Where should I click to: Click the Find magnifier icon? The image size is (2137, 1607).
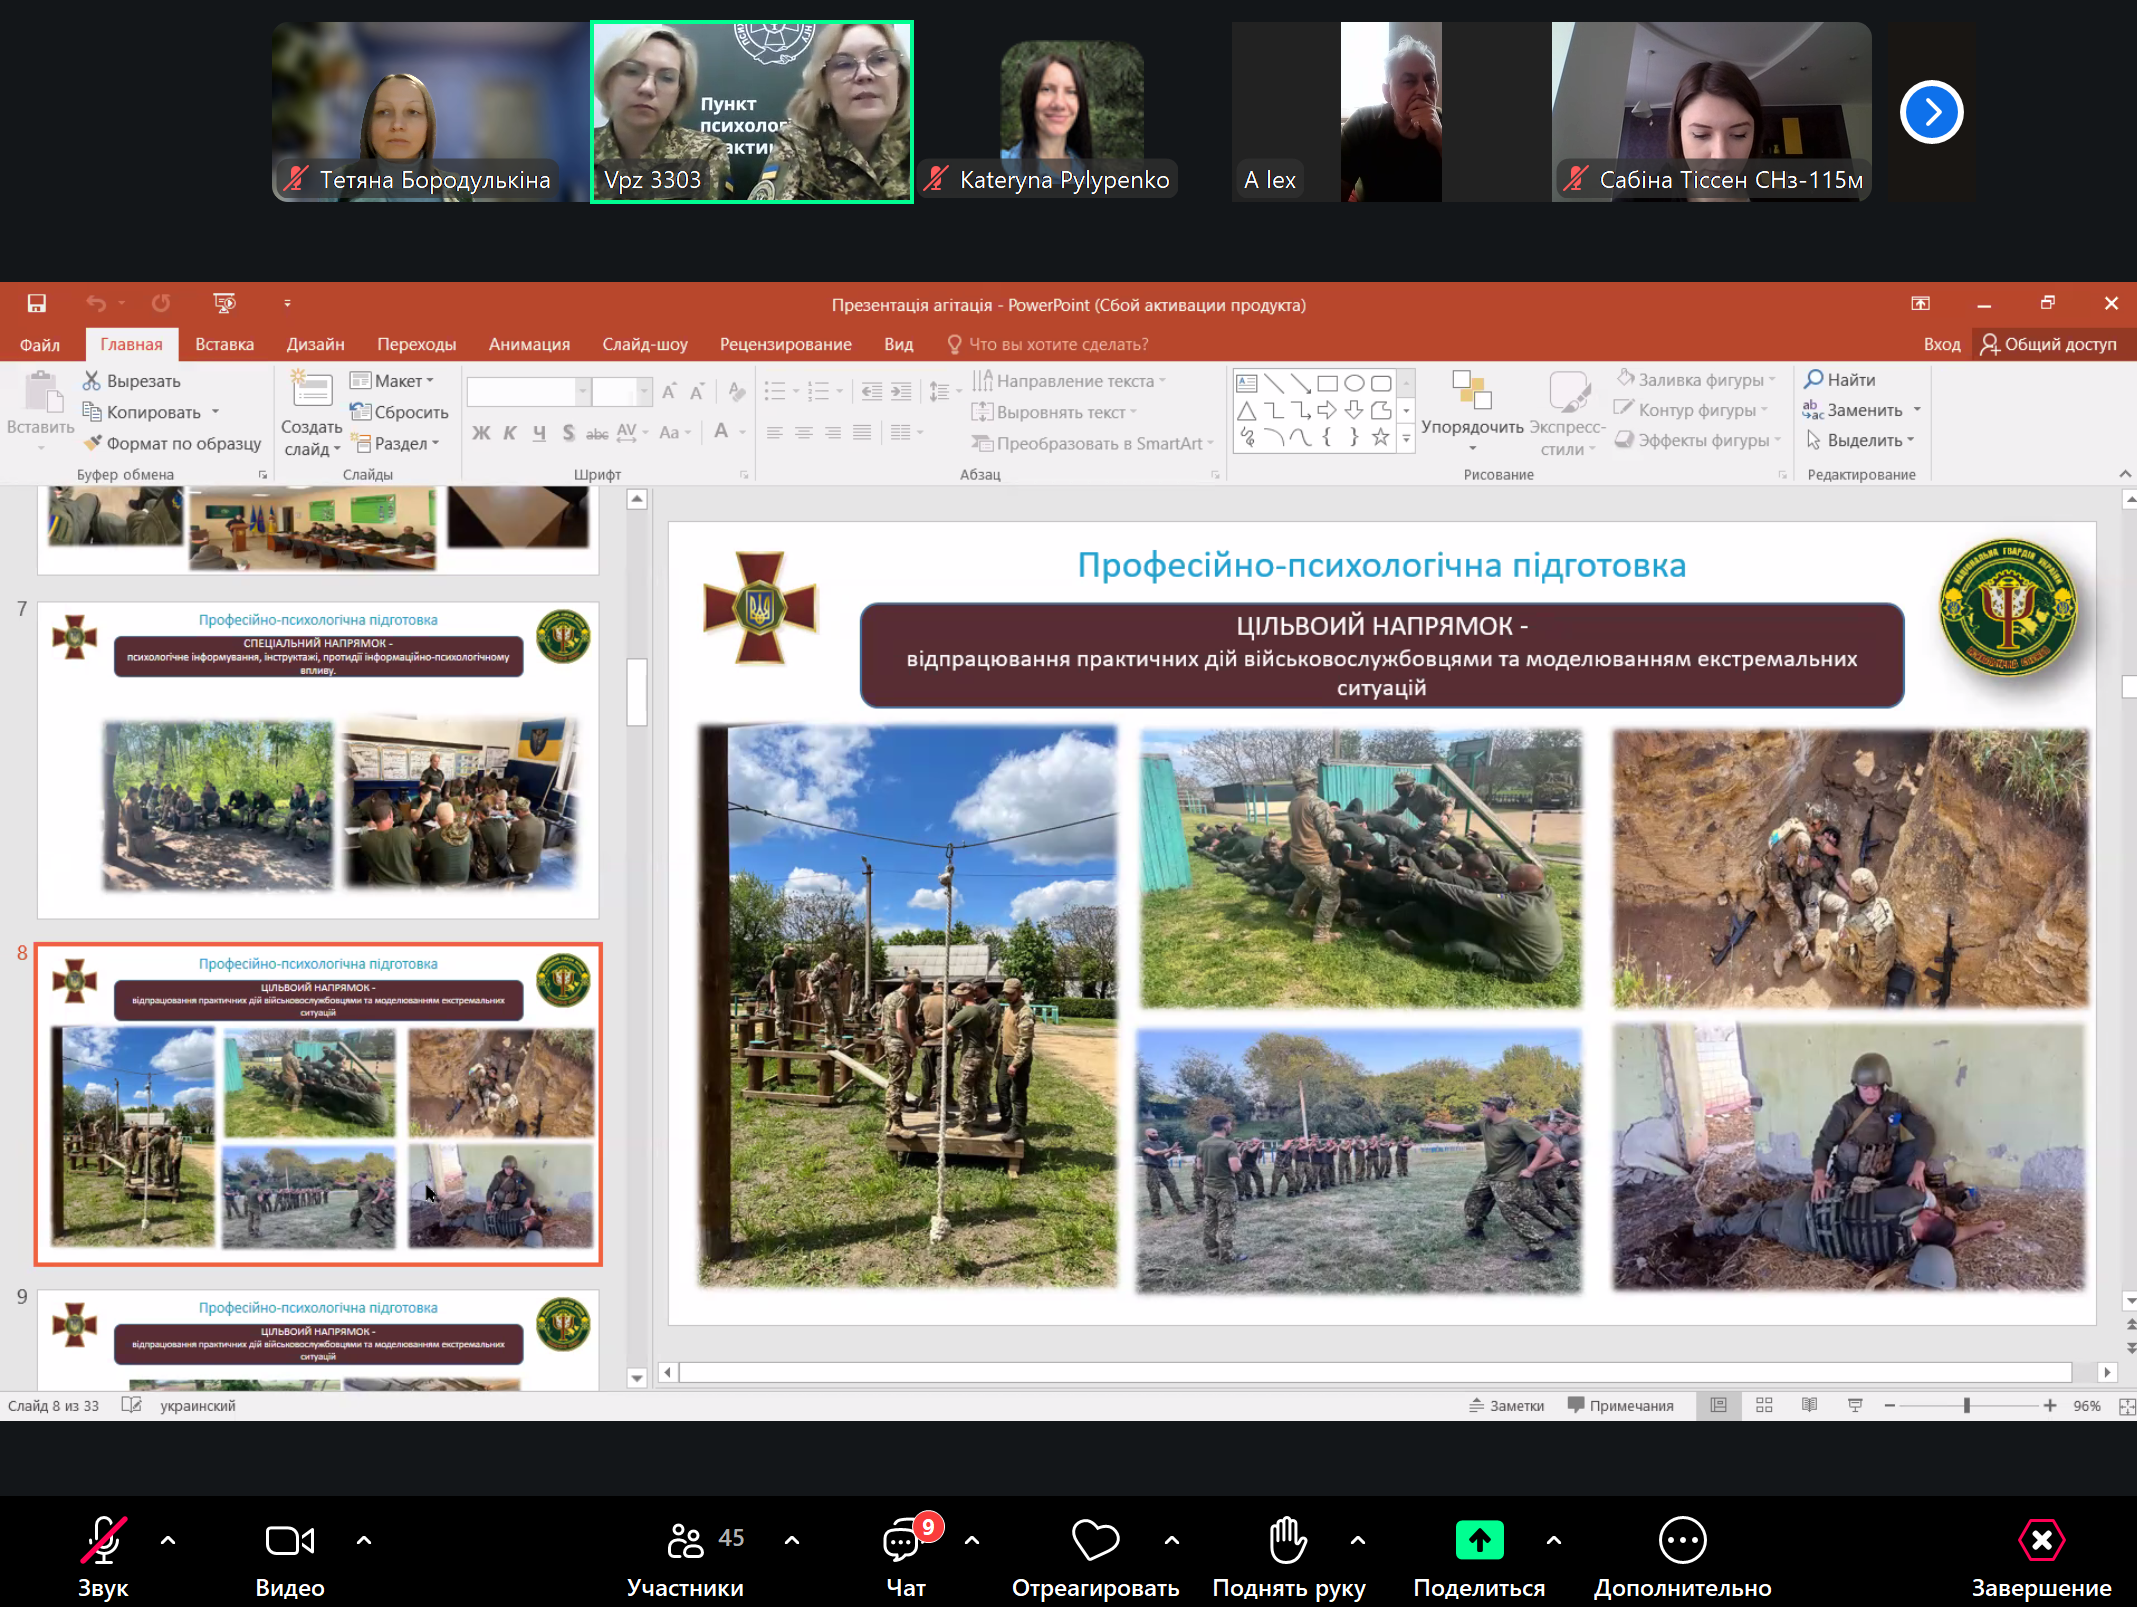coord(1814,379)
